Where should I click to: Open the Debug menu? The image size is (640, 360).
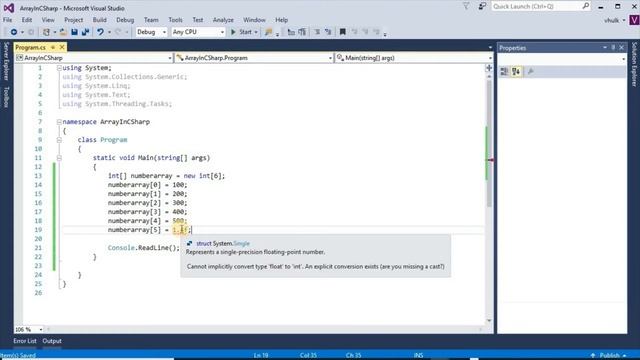pos(125,20)
